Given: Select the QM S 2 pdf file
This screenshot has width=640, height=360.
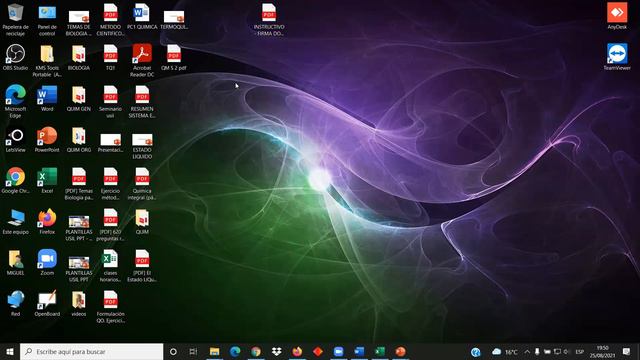Looking at the screenshot, I should click(x=174, y=57).
